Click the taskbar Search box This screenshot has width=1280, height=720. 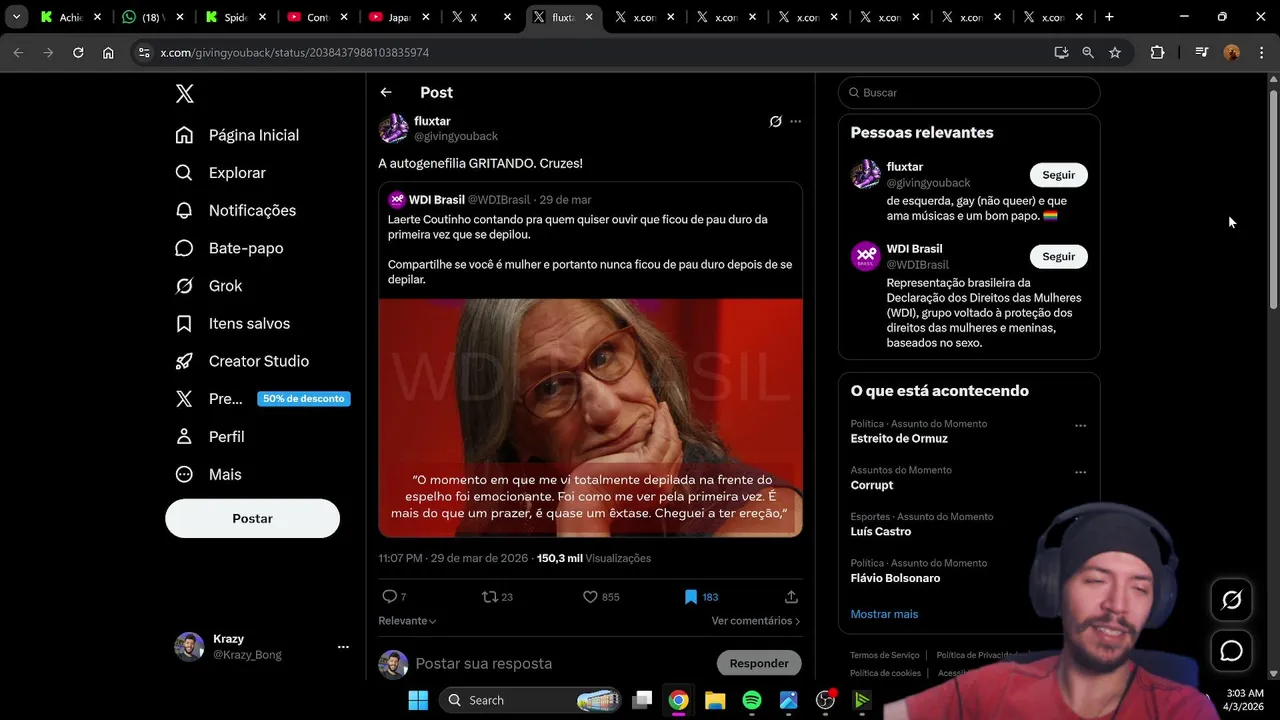(x=532, y=700)
